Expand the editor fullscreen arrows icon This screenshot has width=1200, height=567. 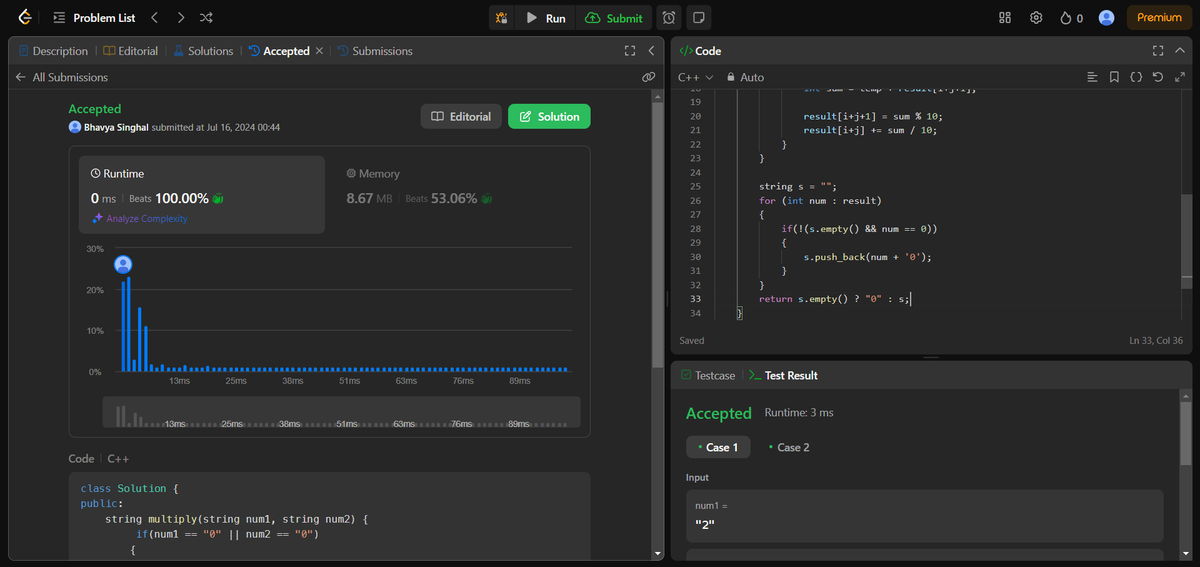[x=1179, y=77]
